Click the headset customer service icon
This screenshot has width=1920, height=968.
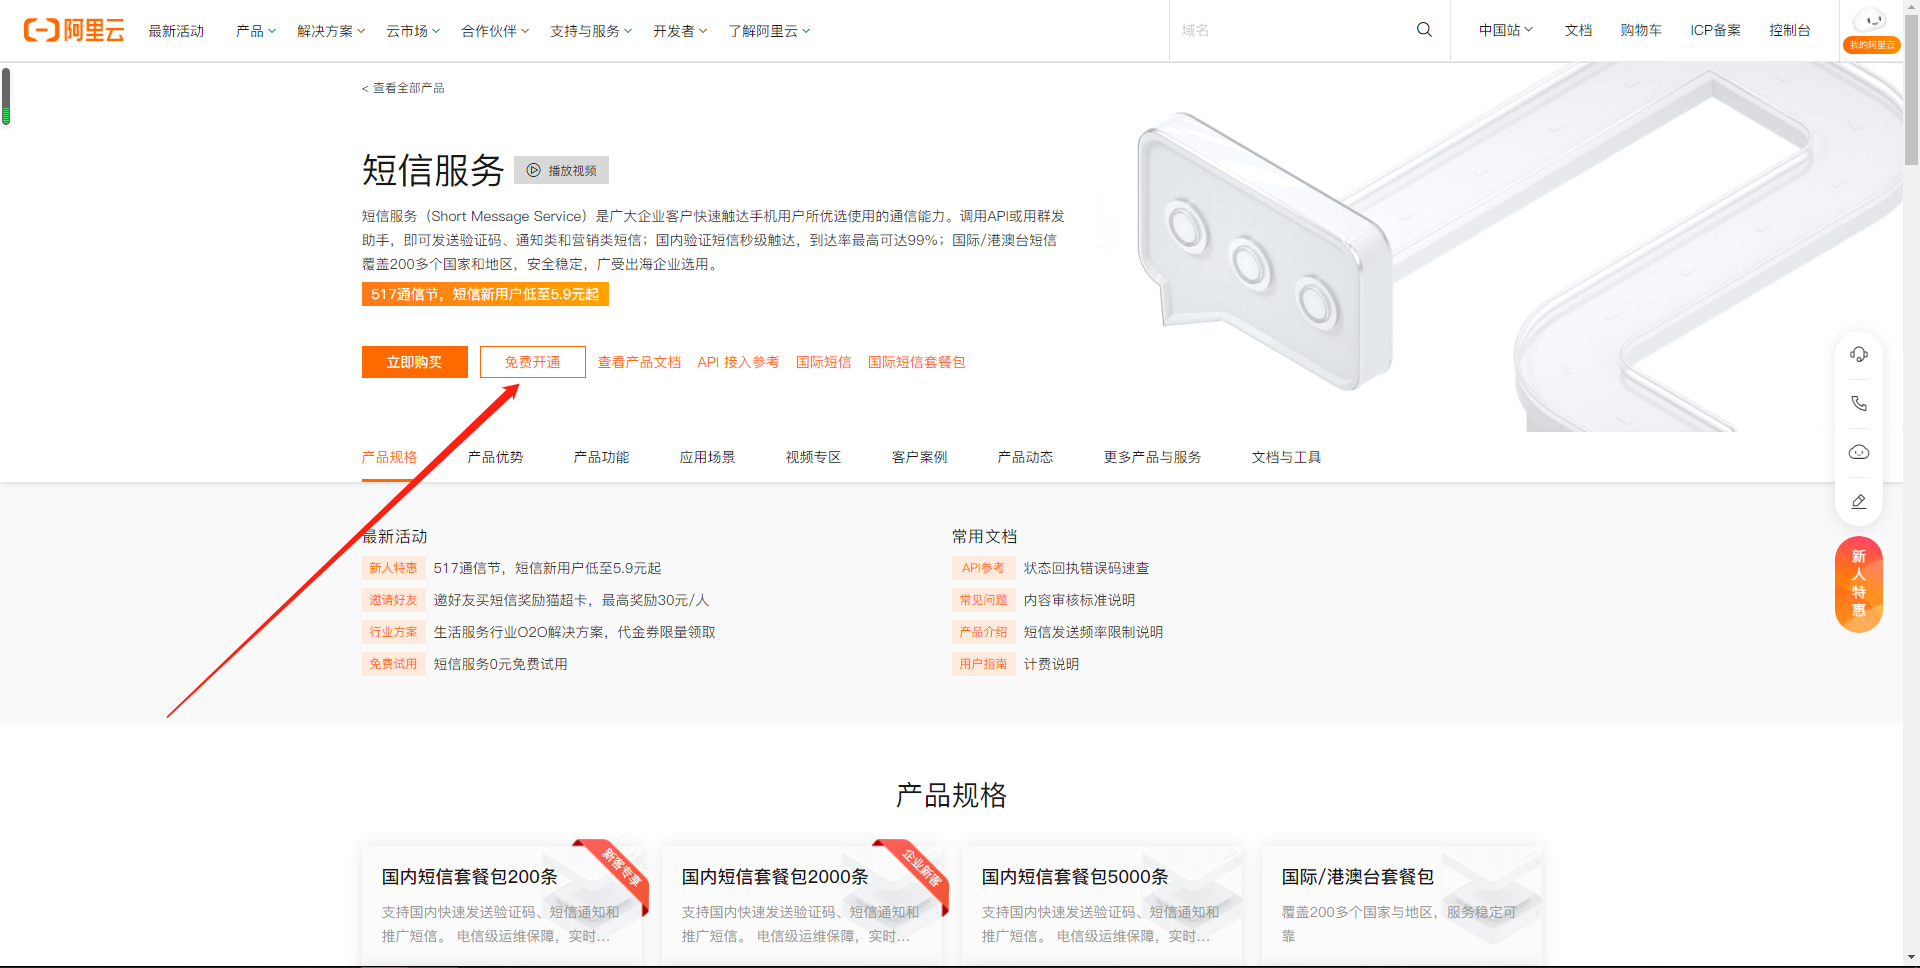[1859, 354]
